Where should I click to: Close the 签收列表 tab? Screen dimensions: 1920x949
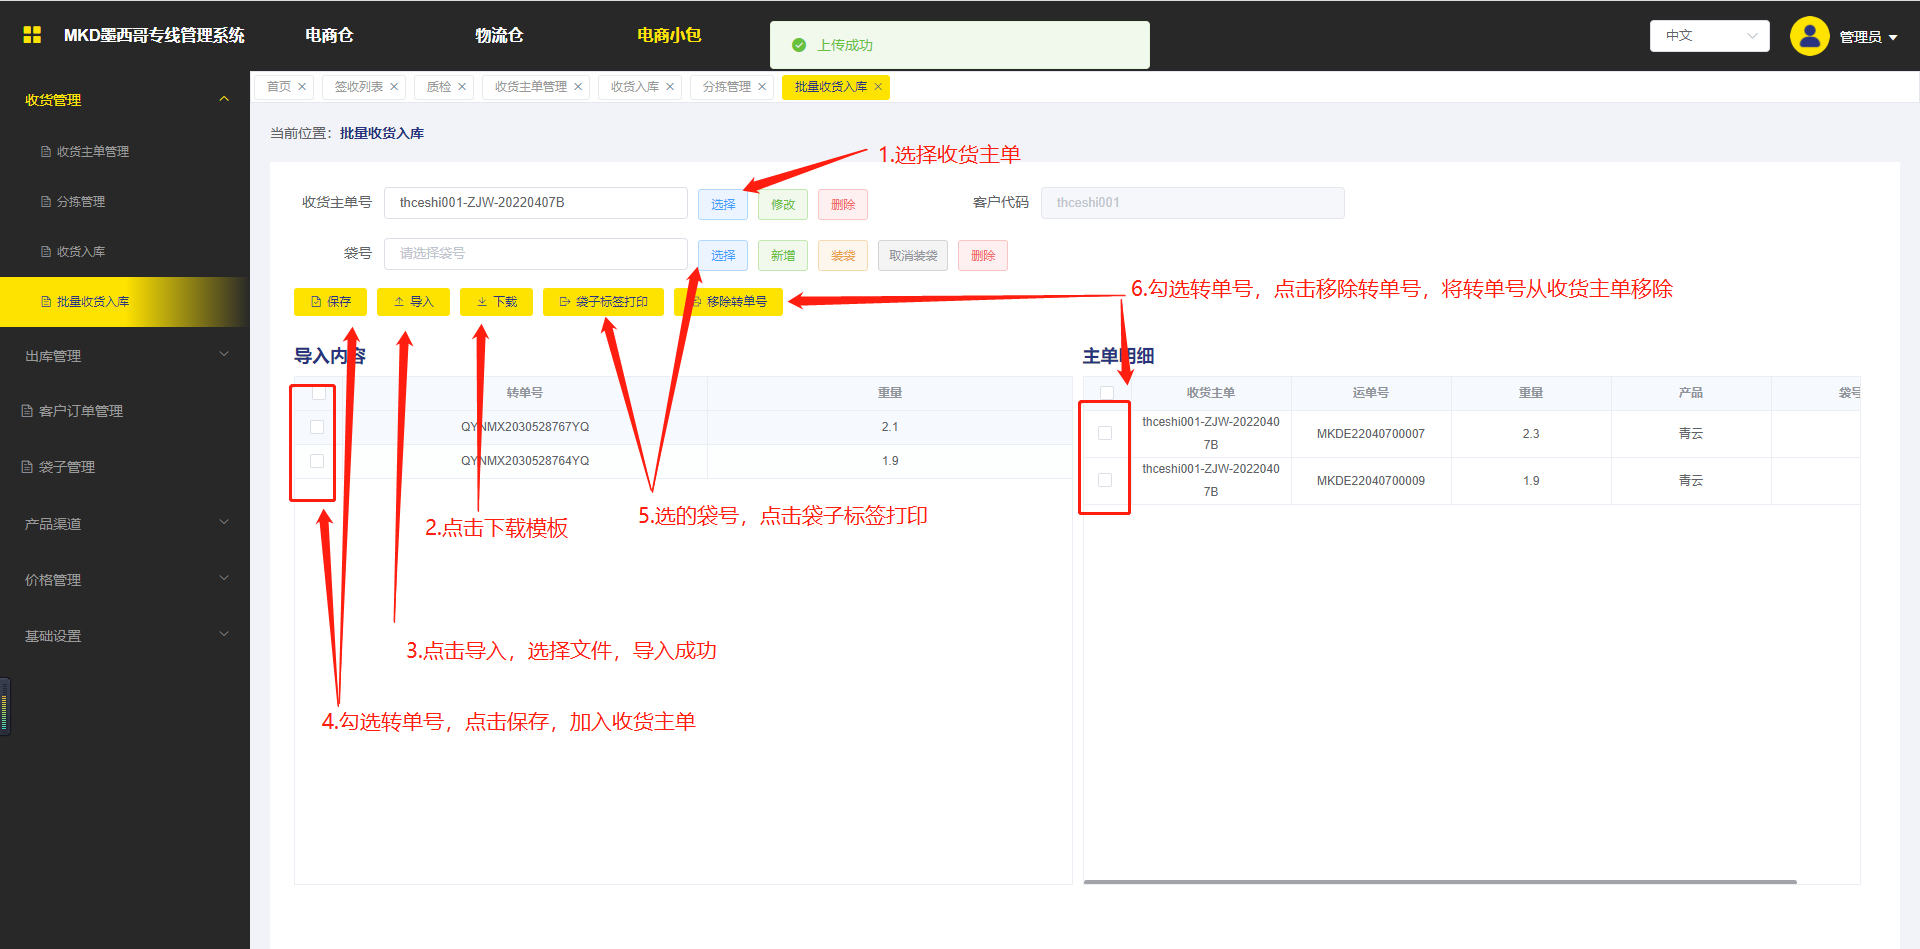point(394,87)
